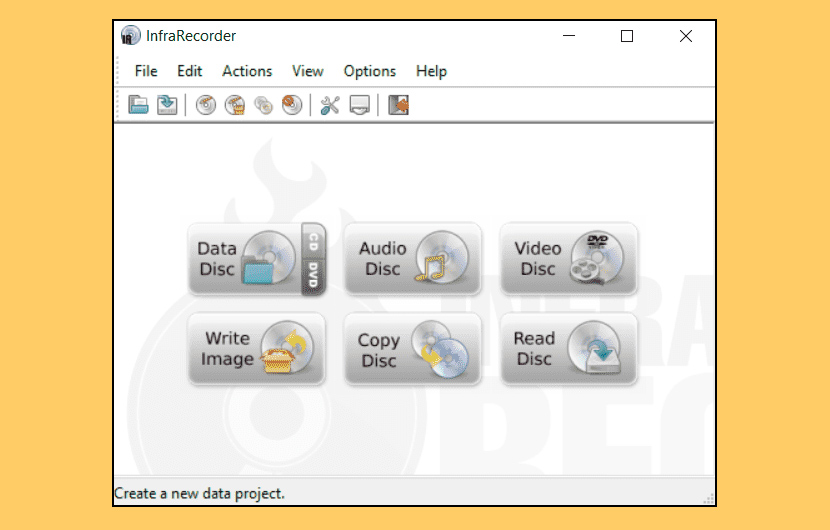
Task: Open the Actions menu
Action: (247, 71)
